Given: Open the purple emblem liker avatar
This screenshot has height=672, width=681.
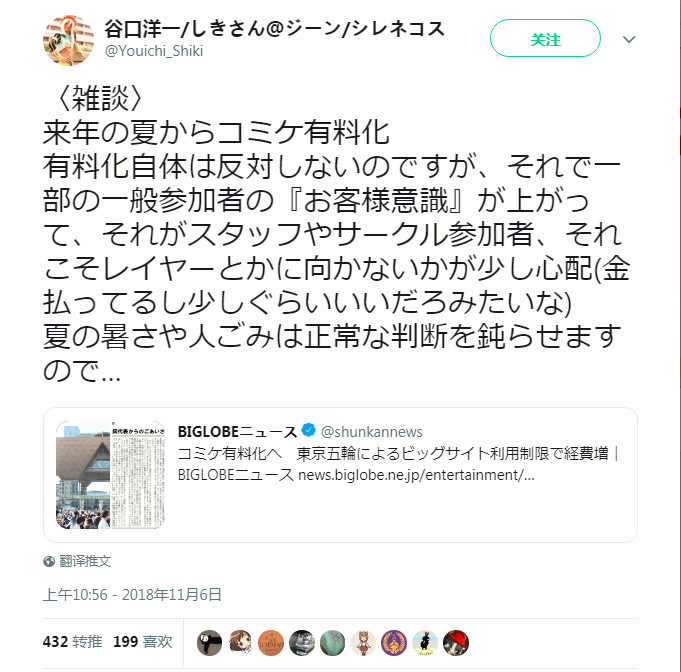Looking at the screenshot, I should tap(394, 643).
